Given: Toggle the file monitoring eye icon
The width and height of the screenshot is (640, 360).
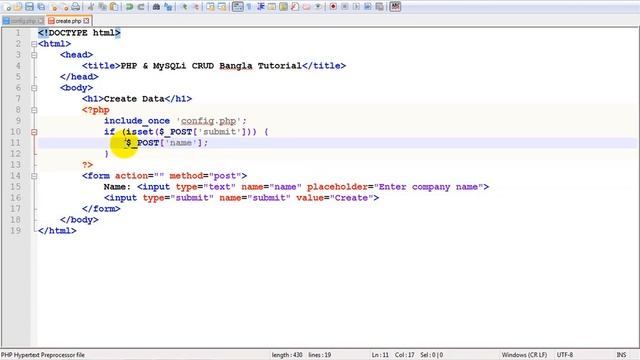Looking at the screenshot, I should 318,7.
